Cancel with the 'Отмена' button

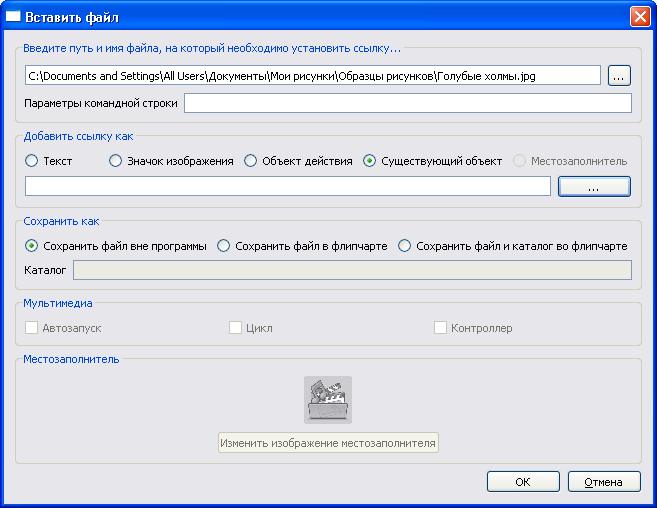pyautogui.click(x=604, y=482)
